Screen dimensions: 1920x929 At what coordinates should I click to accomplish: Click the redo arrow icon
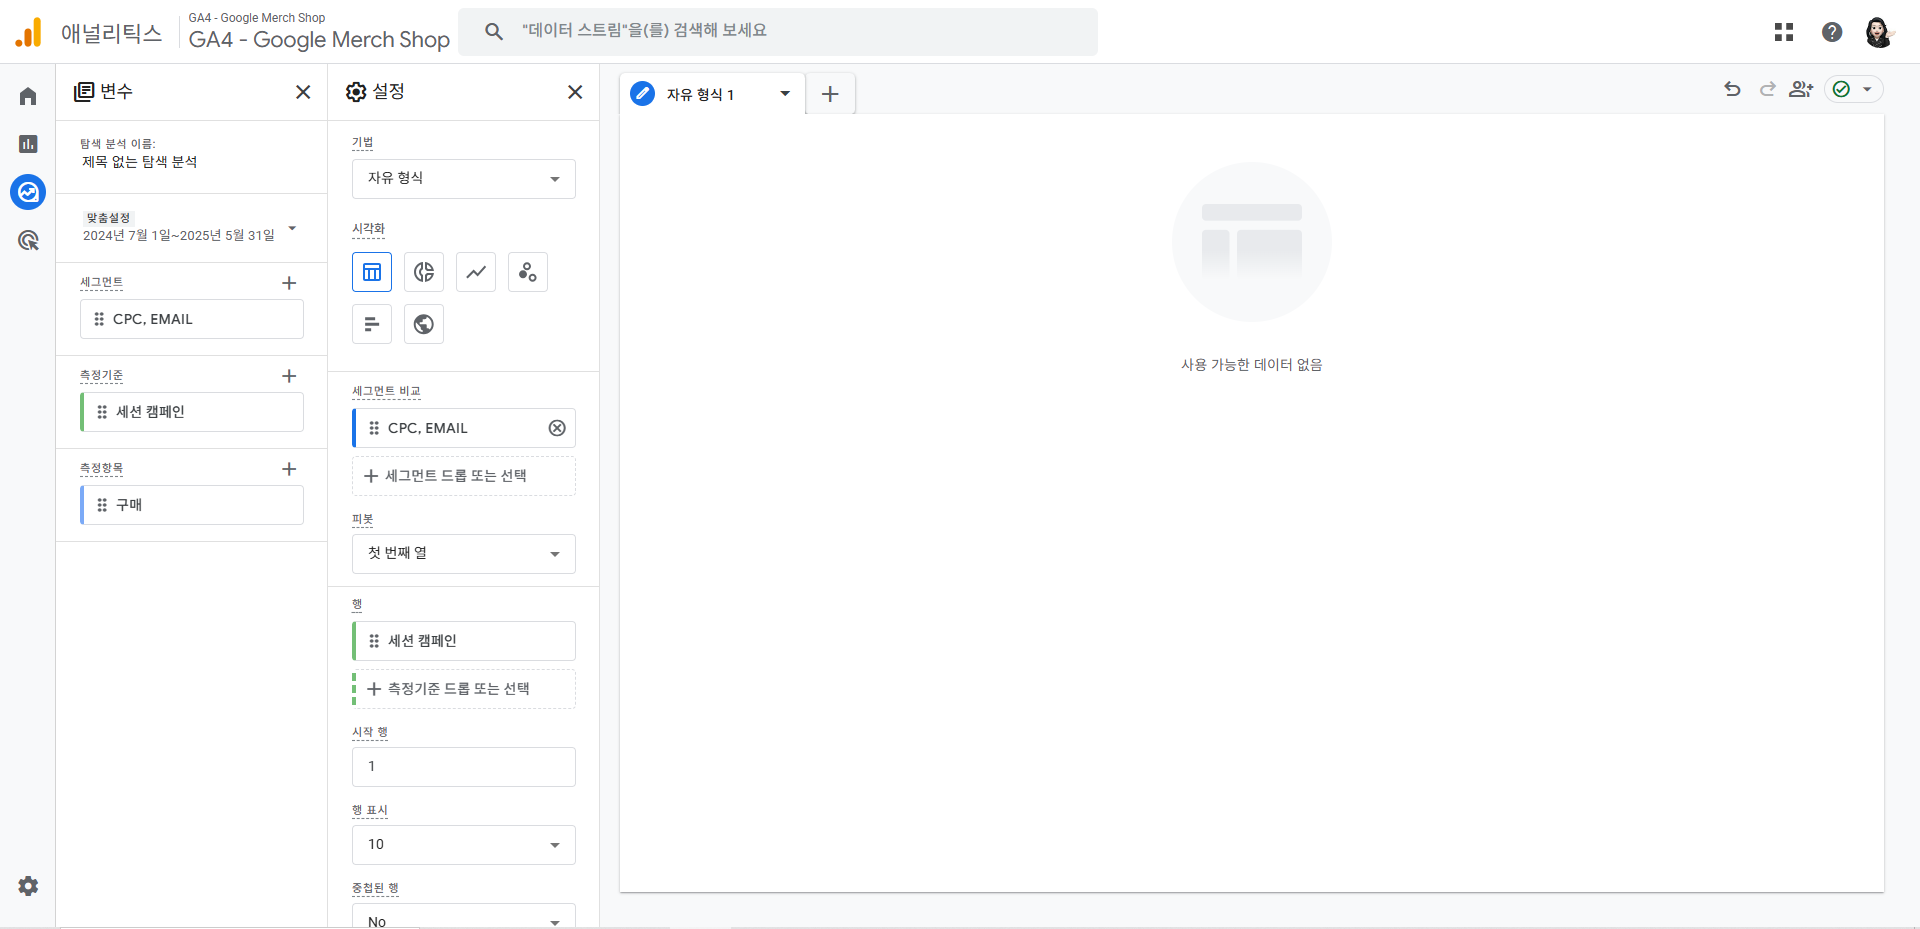tap(1767, 89)
